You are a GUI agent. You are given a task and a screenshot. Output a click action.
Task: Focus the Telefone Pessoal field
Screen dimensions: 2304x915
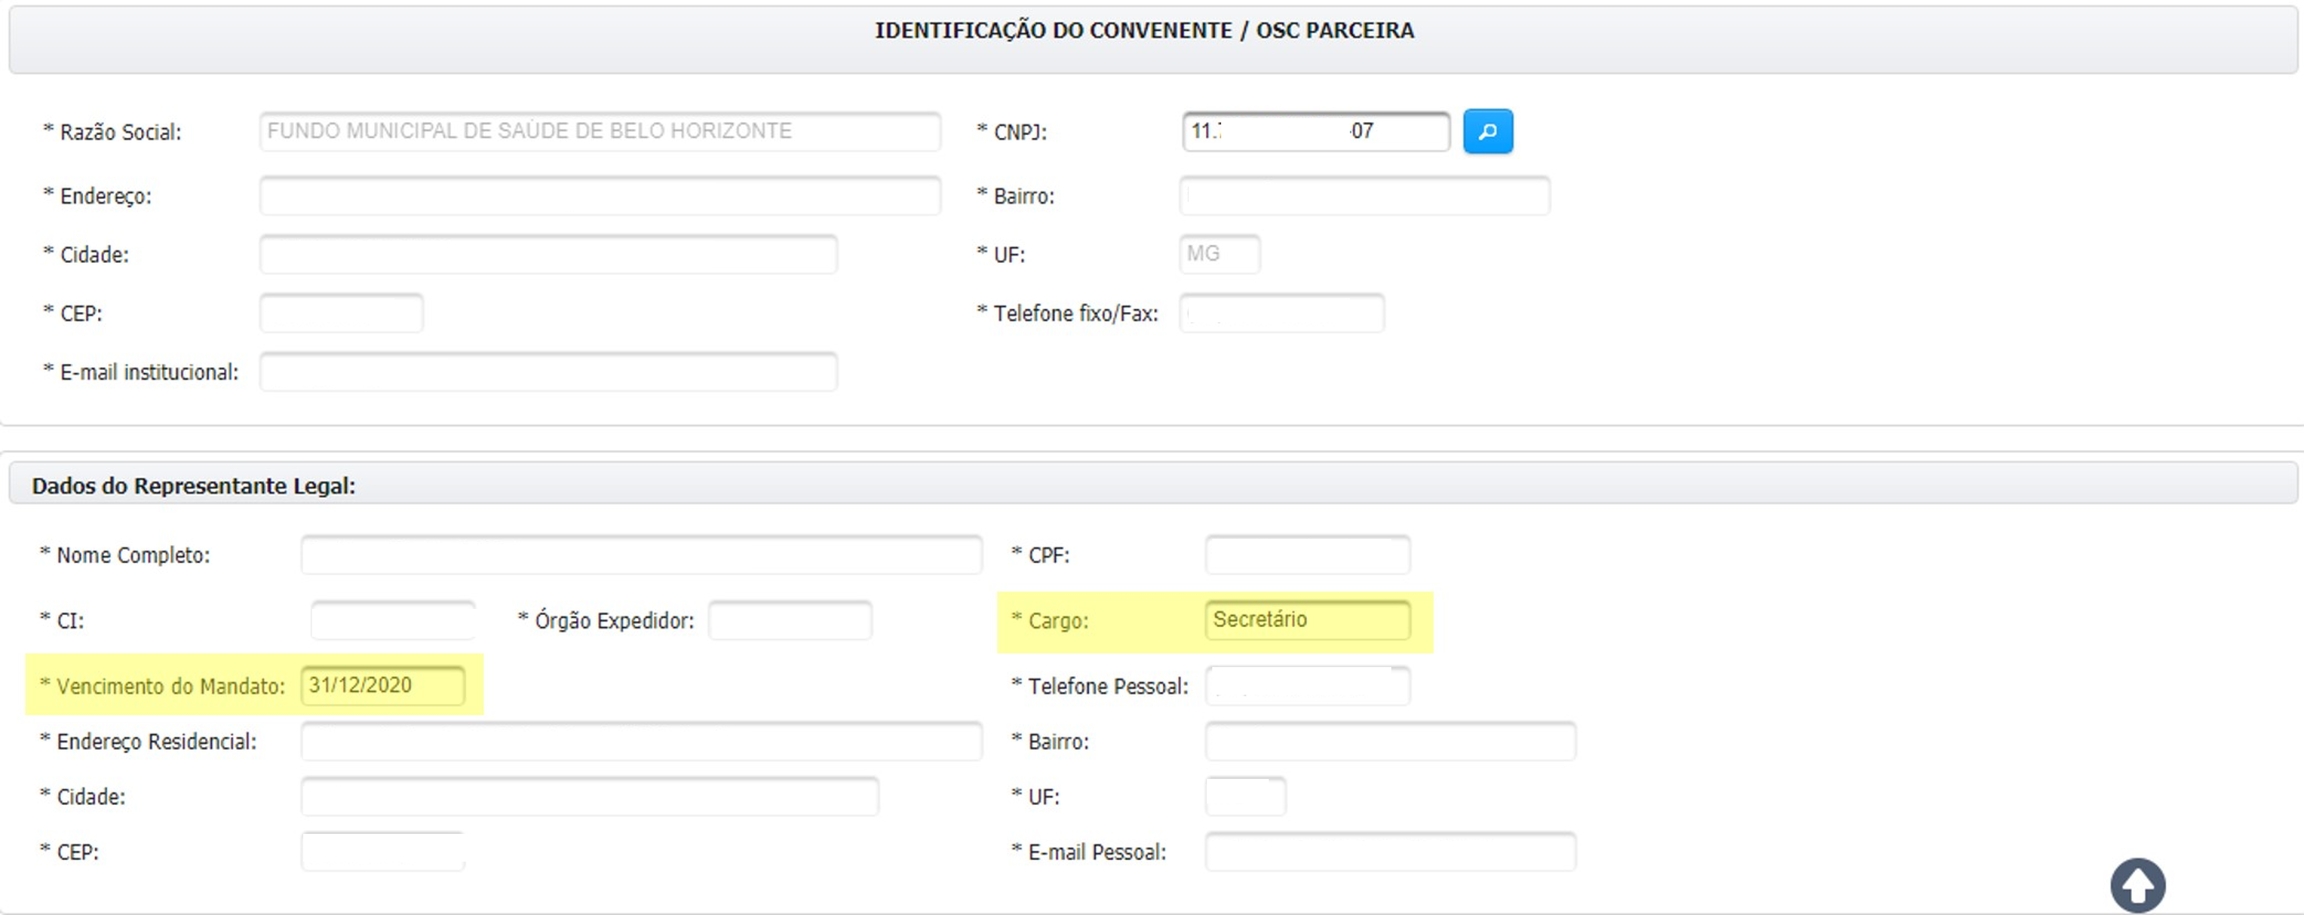click(x=1307, y=686)
